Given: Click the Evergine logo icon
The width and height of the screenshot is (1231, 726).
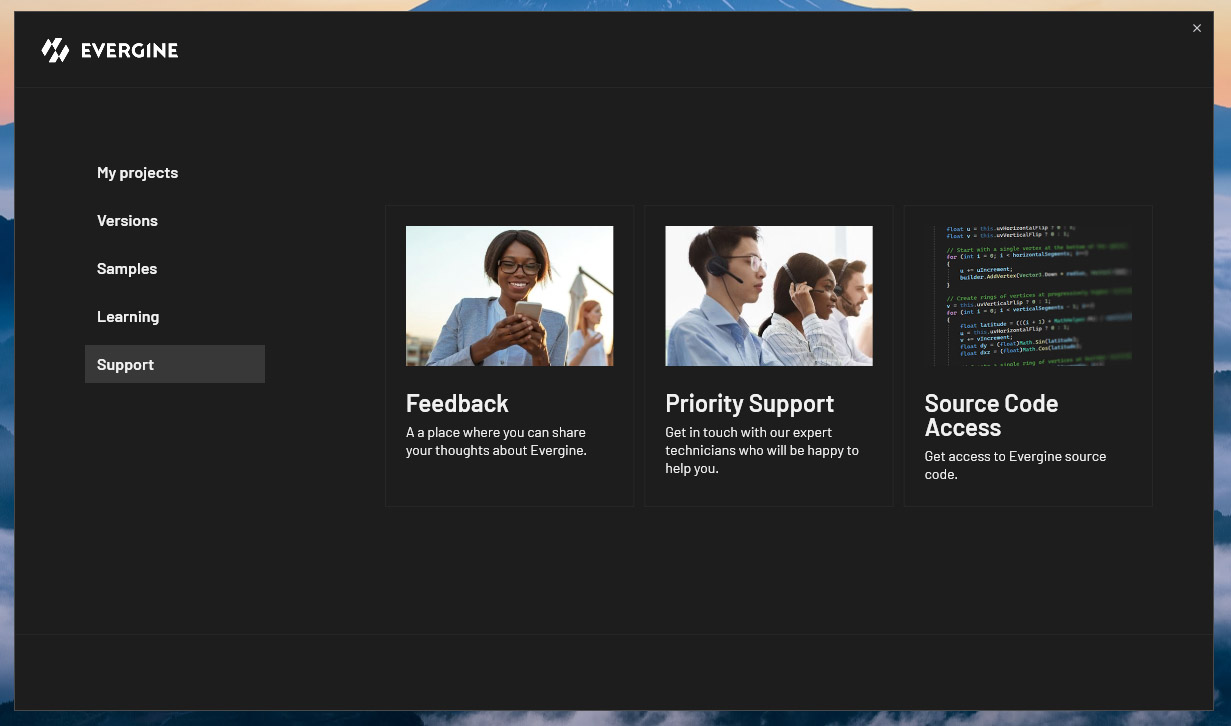Looking at the screenshot, I should point(55,50).
